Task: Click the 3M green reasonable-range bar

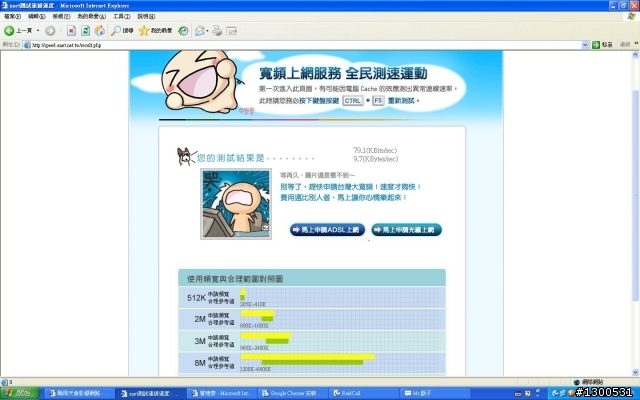Action: (x=277, y=341)
